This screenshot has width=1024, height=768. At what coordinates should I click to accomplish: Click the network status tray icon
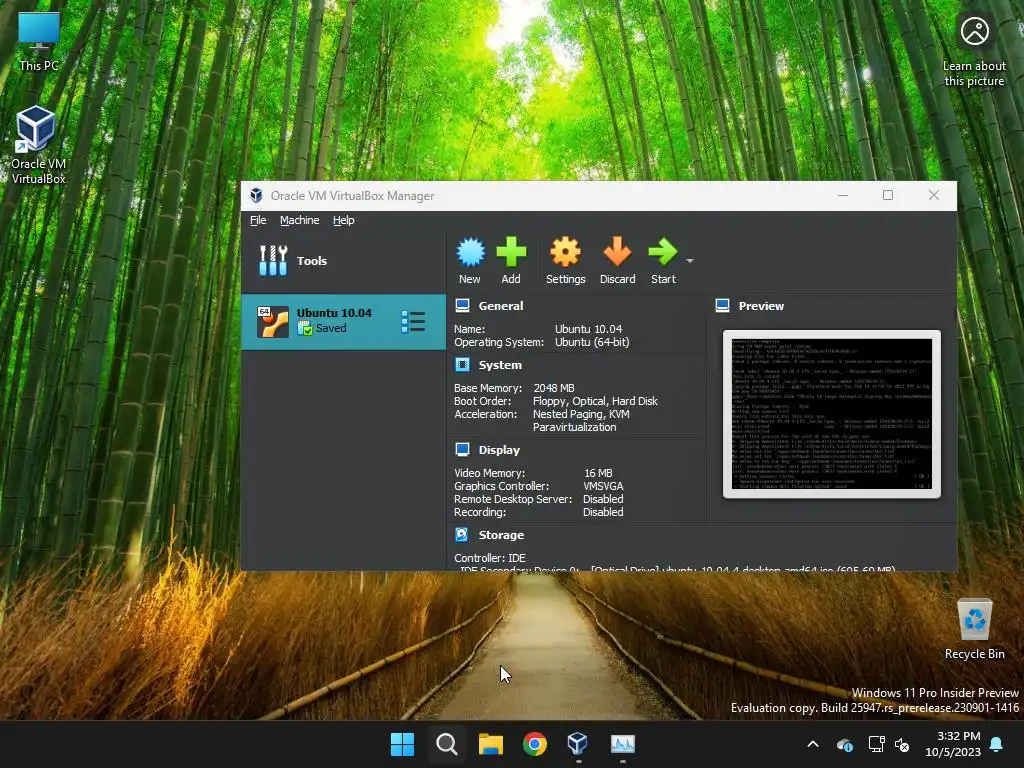tap(876, 744)
